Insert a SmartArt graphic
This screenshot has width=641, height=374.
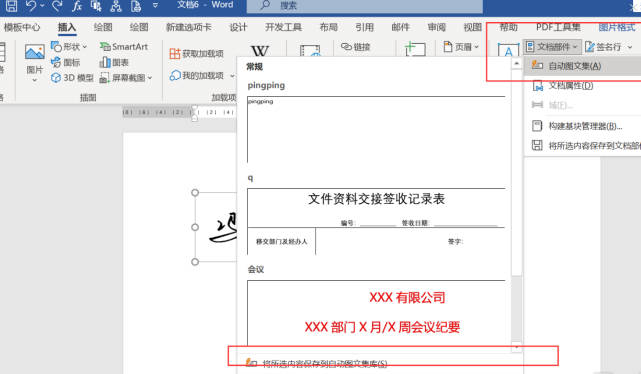point(123,47)
